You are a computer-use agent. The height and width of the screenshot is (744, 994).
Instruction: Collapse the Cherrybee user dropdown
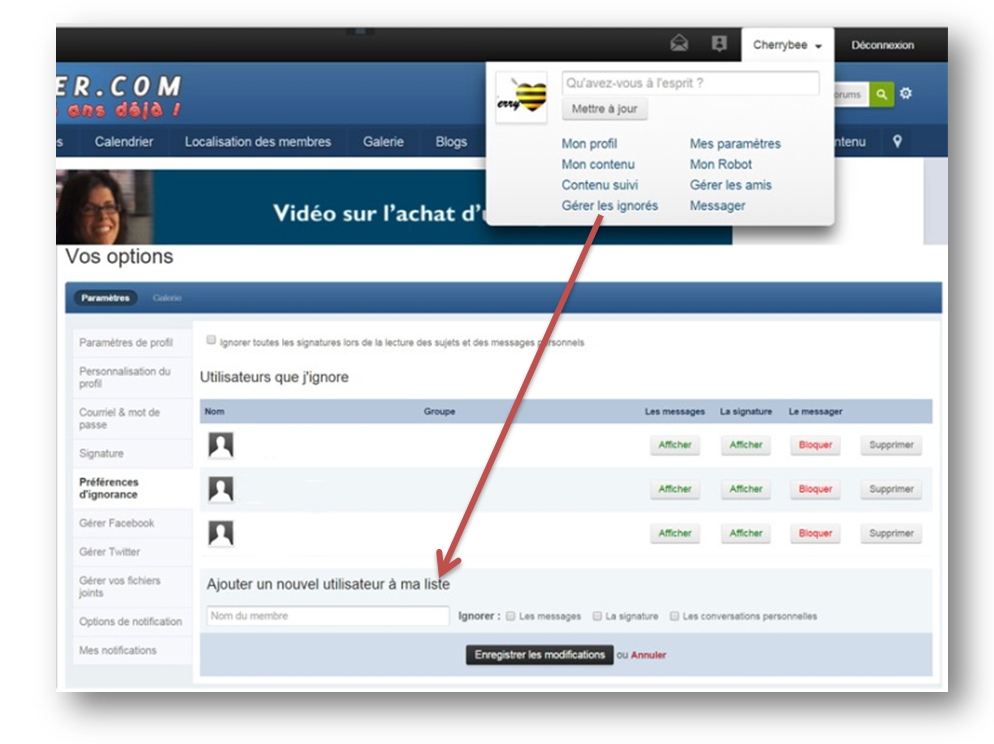(787, 45)
